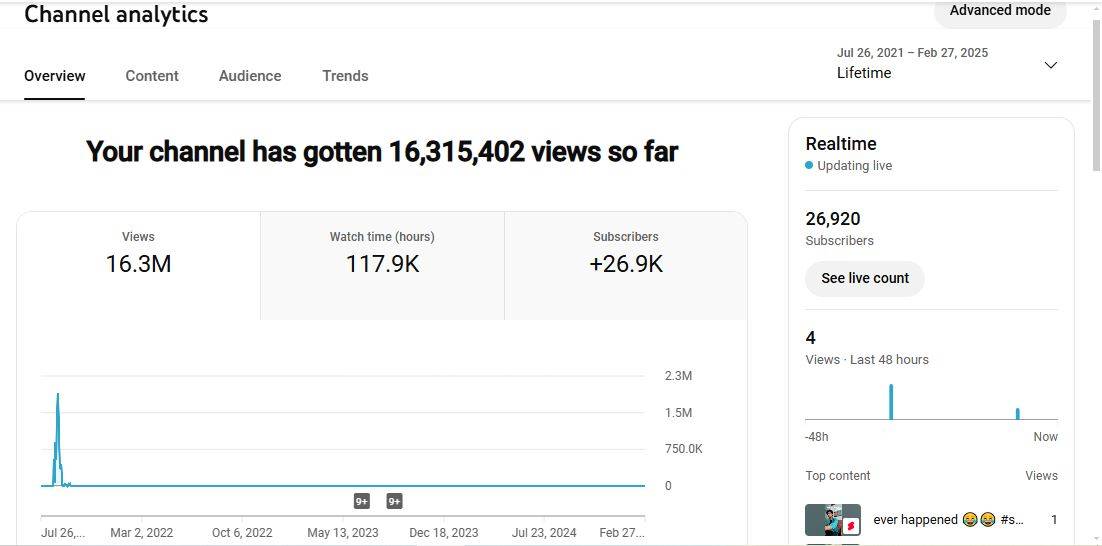Click the scrollbar down arrow
Viewport: 1102px width, 546px height.
(1095, 538)
